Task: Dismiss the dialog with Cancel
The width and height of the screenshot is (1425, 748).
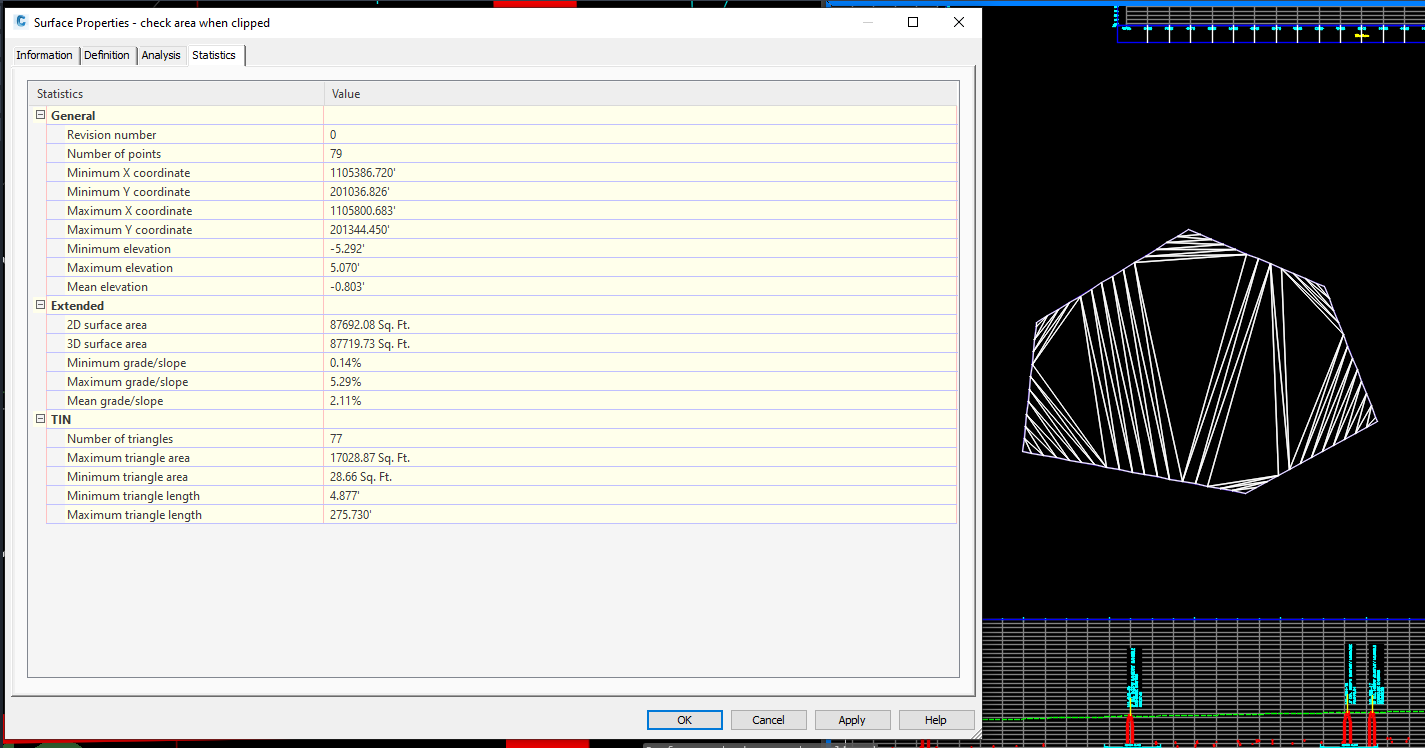Action: (768, 719)
